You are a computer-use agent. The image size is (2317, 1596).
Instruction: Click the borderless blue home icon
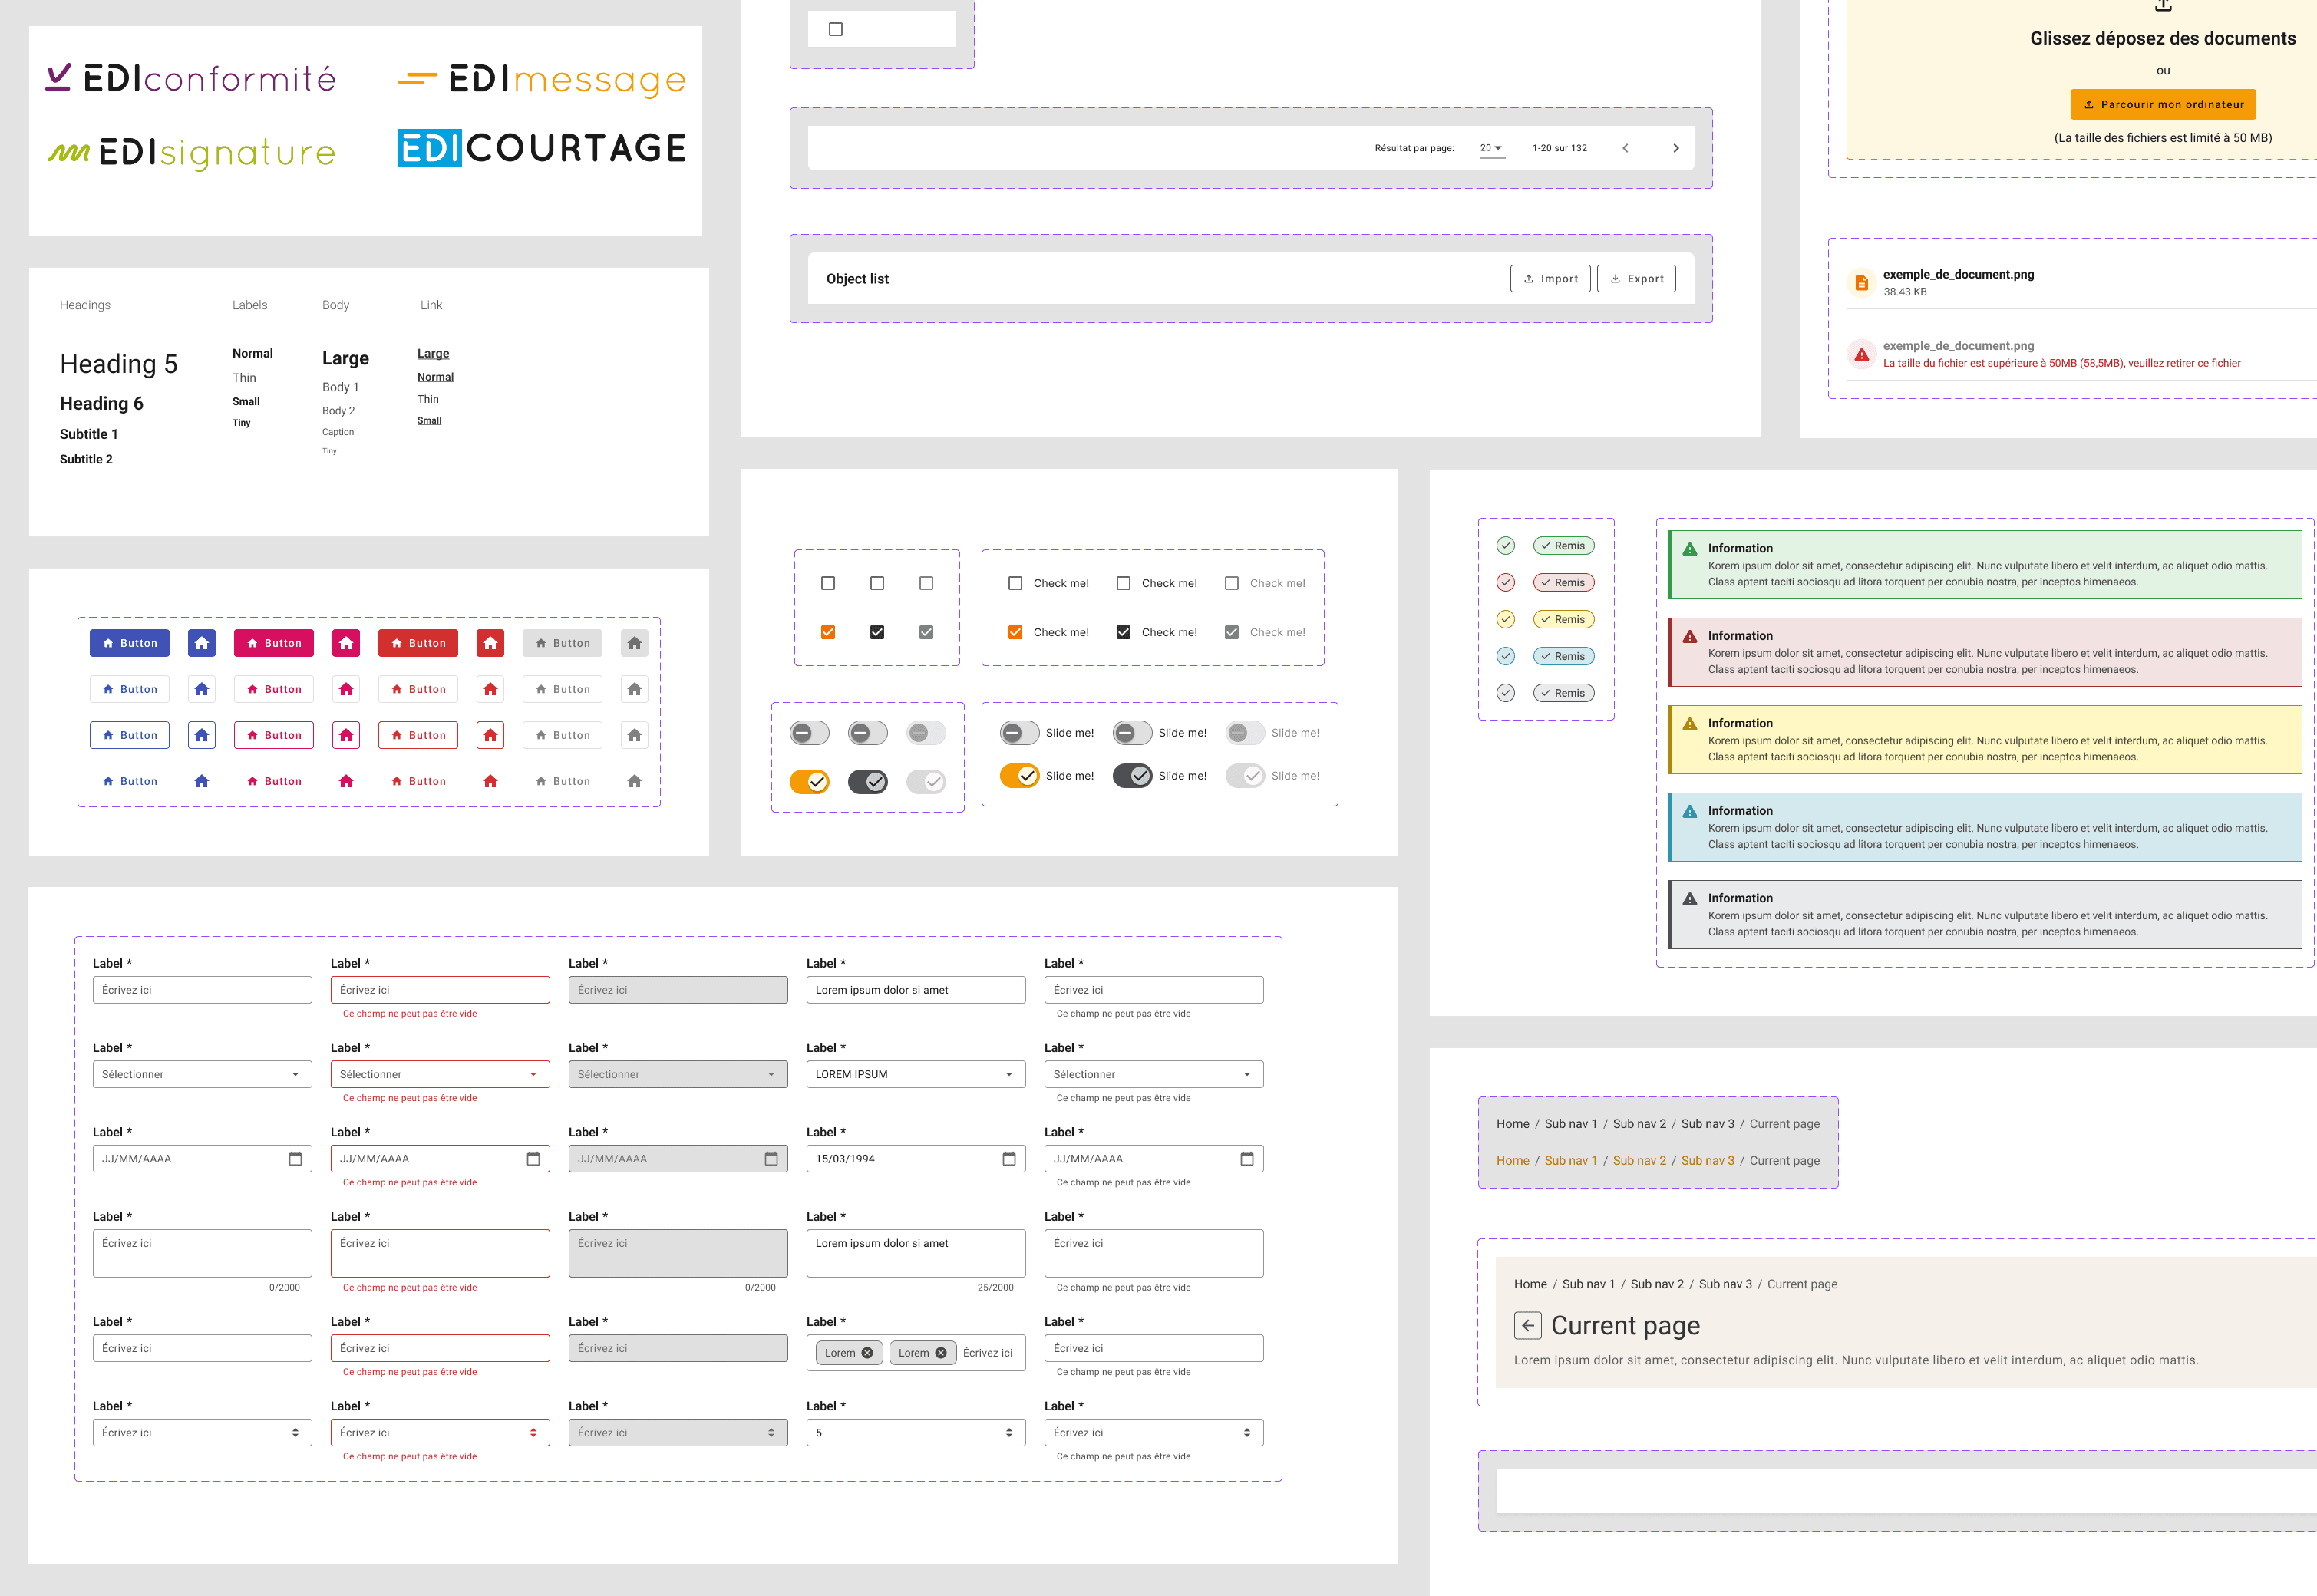pyautogui.click(x=202, y=781)
